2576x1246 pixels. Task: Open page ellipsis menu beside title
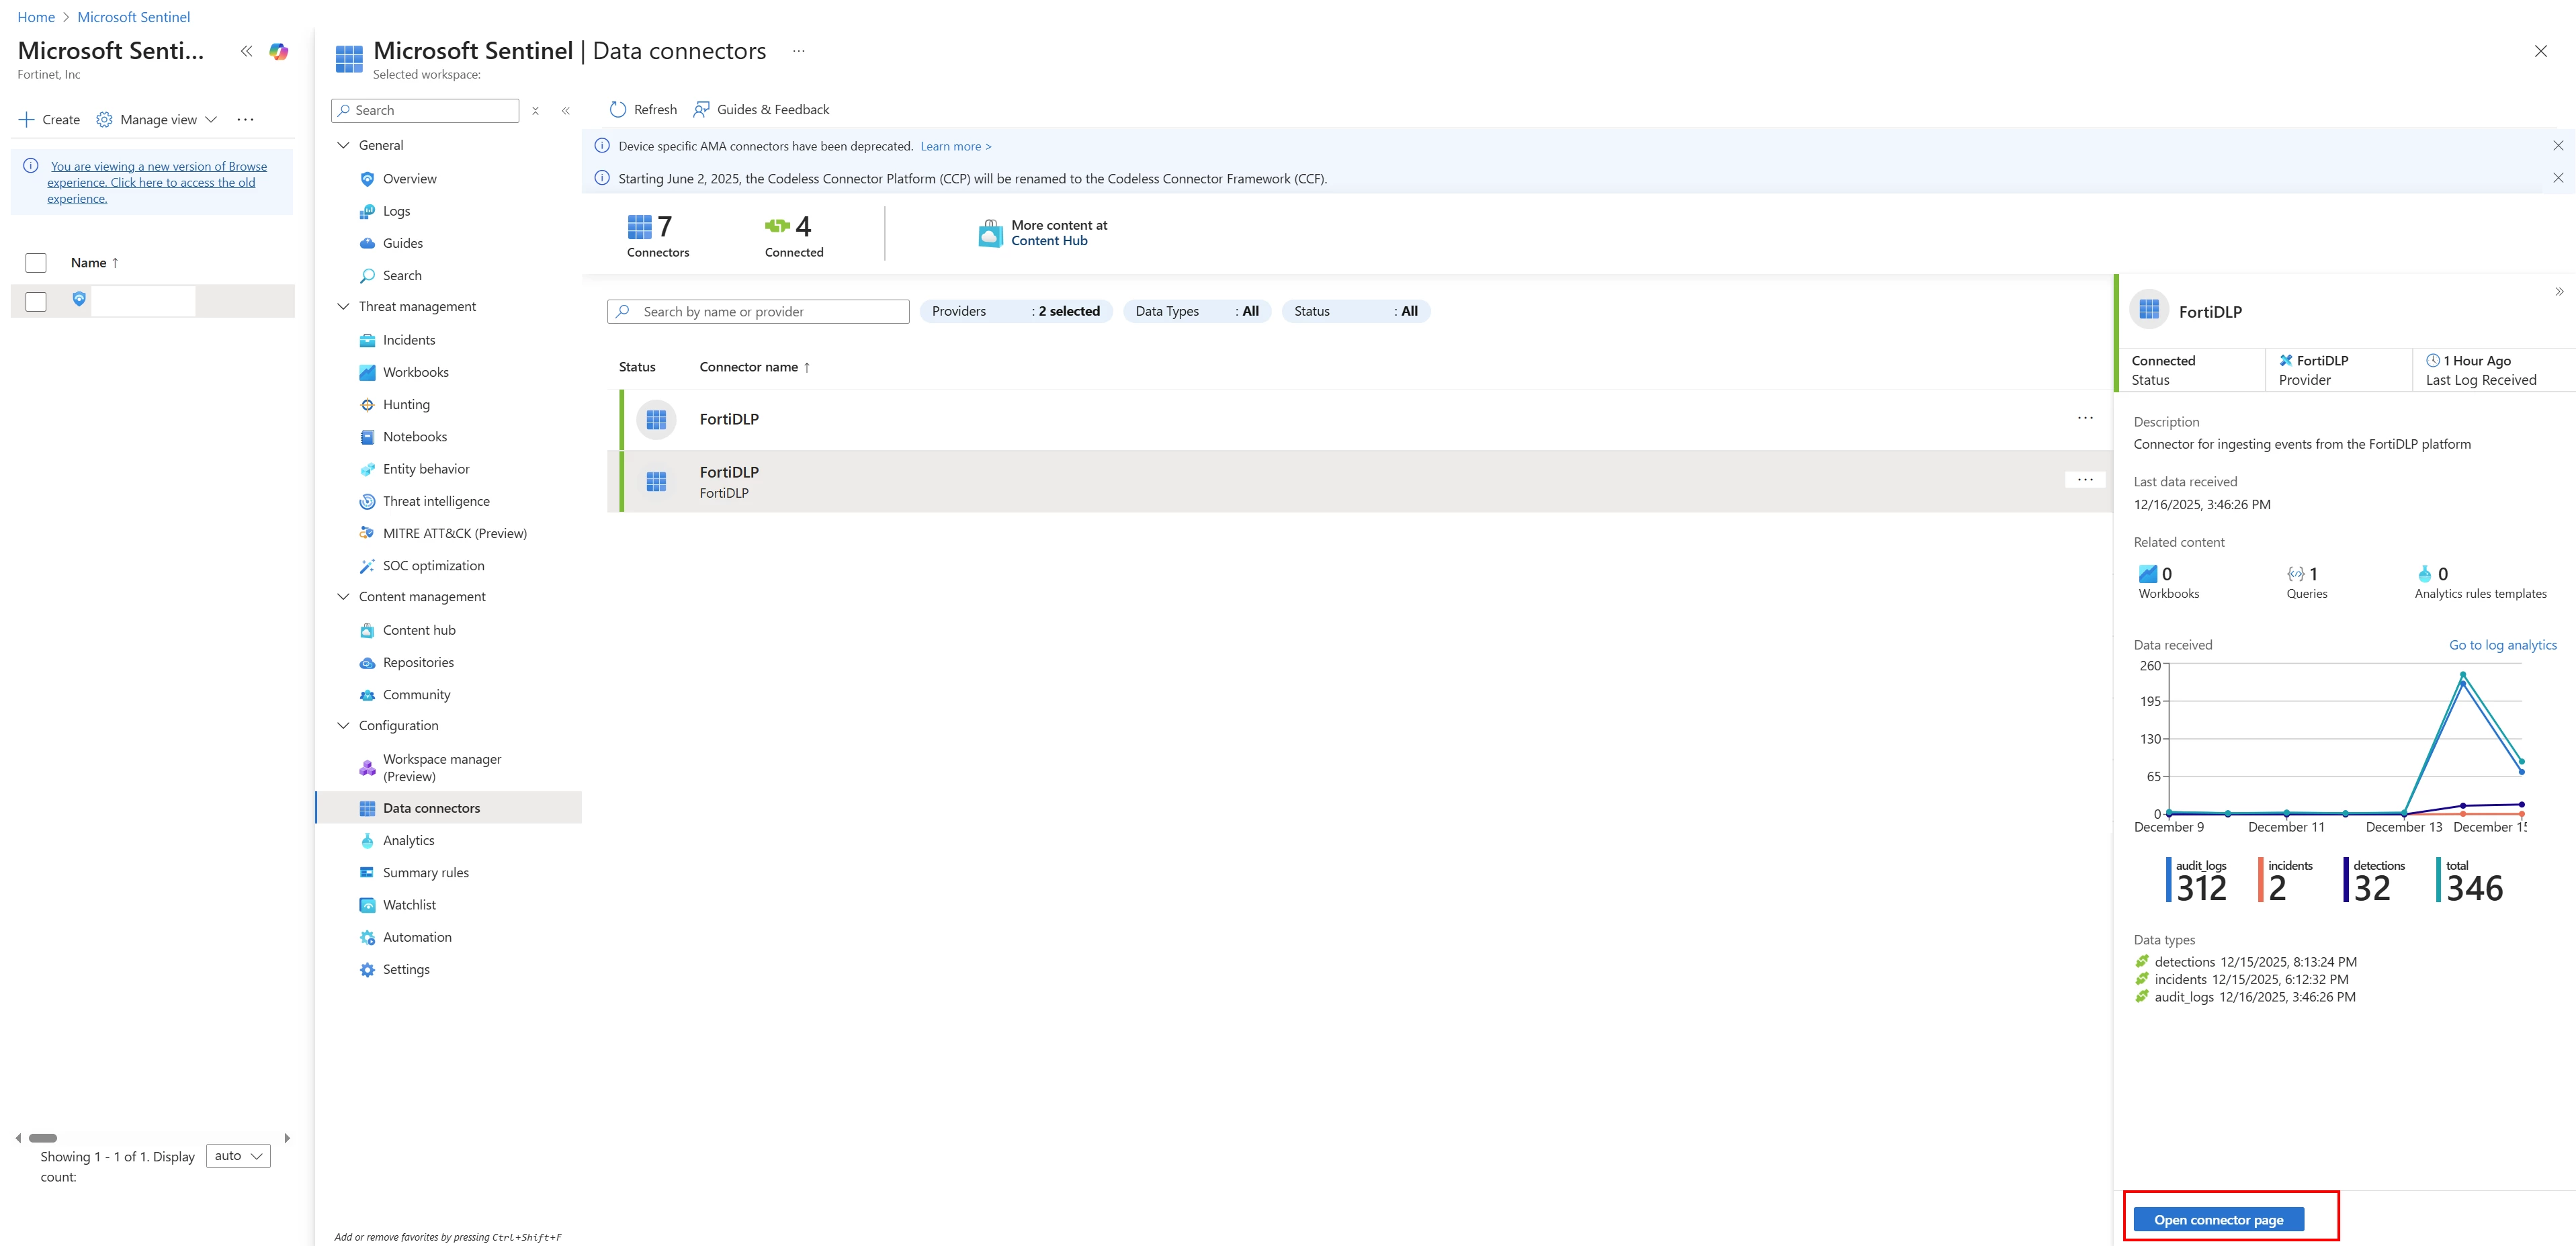click(799, 51)
